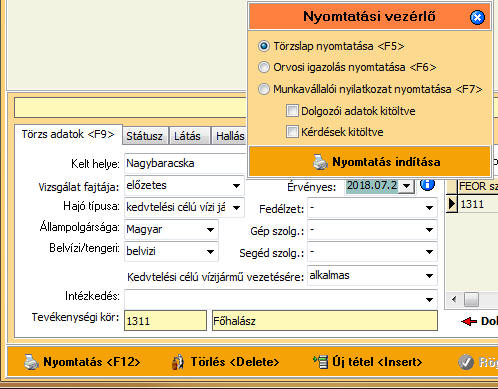The image size is (498, 389).
Task: Click new item icon beside Új tétel
Action: (x=321, y=362)
